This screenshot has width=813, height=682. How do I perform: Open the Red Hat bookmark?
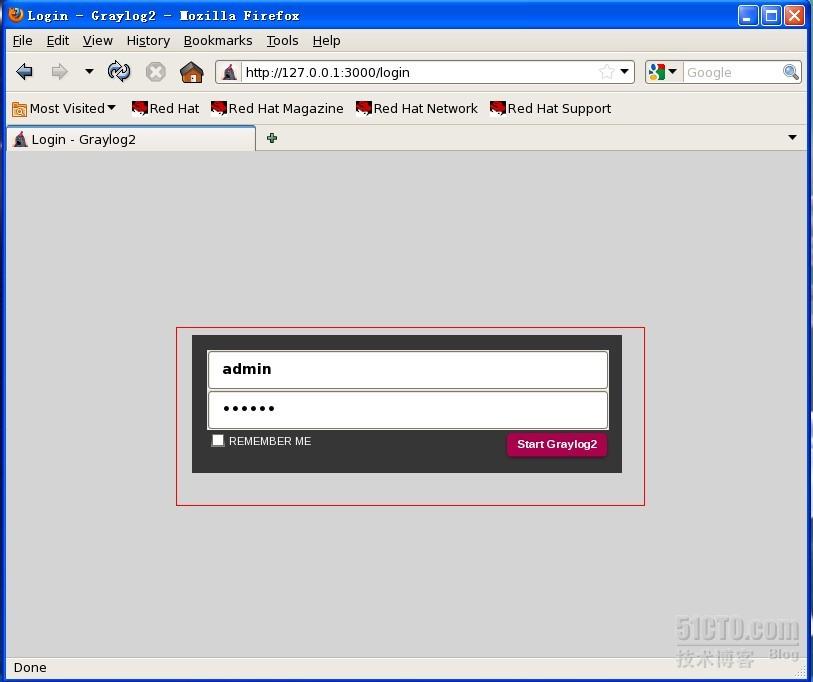point(165,108)
